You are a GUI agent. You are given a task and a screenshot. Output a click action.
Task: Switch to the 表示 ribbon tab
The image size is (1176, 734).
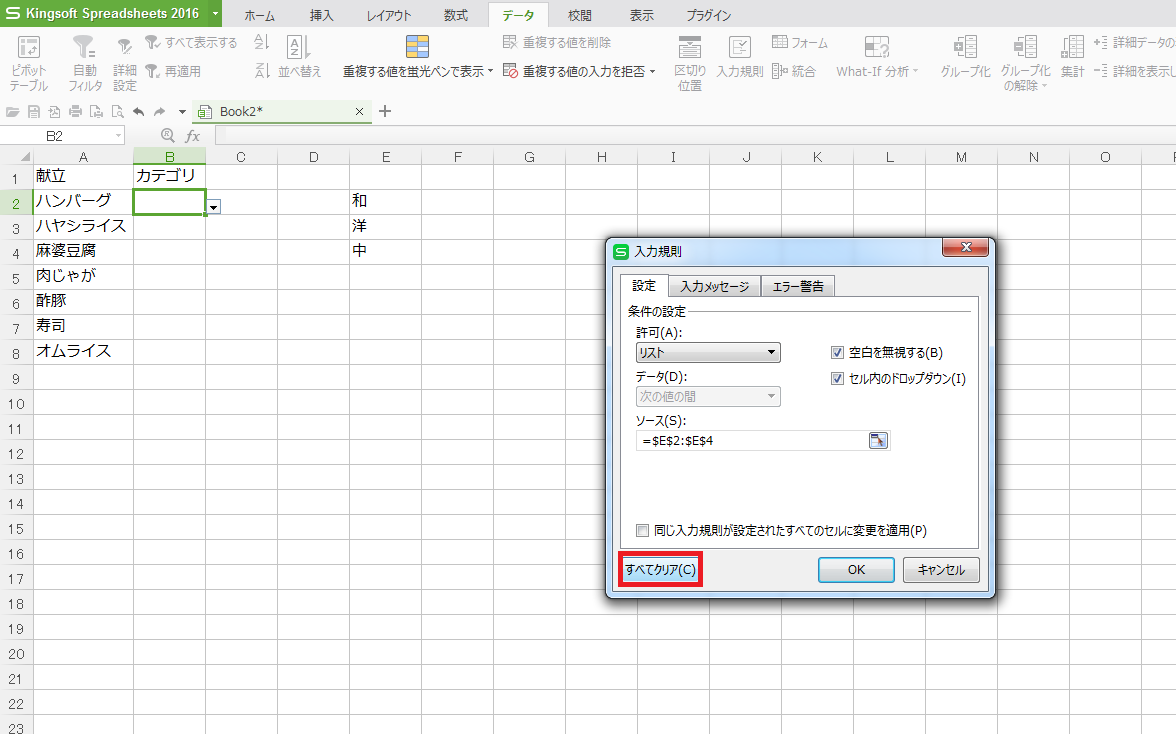point(641,15)
